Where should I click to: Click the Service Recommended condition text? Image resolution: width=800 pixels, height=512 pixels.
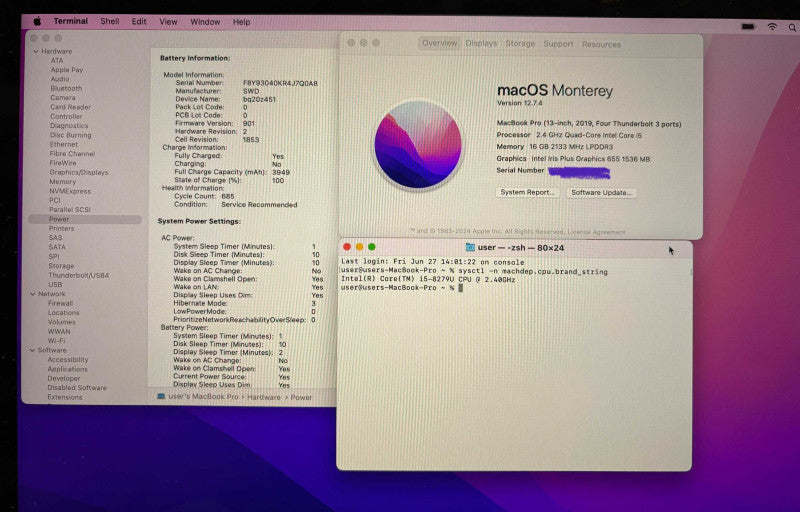click(x=259, y=204)
